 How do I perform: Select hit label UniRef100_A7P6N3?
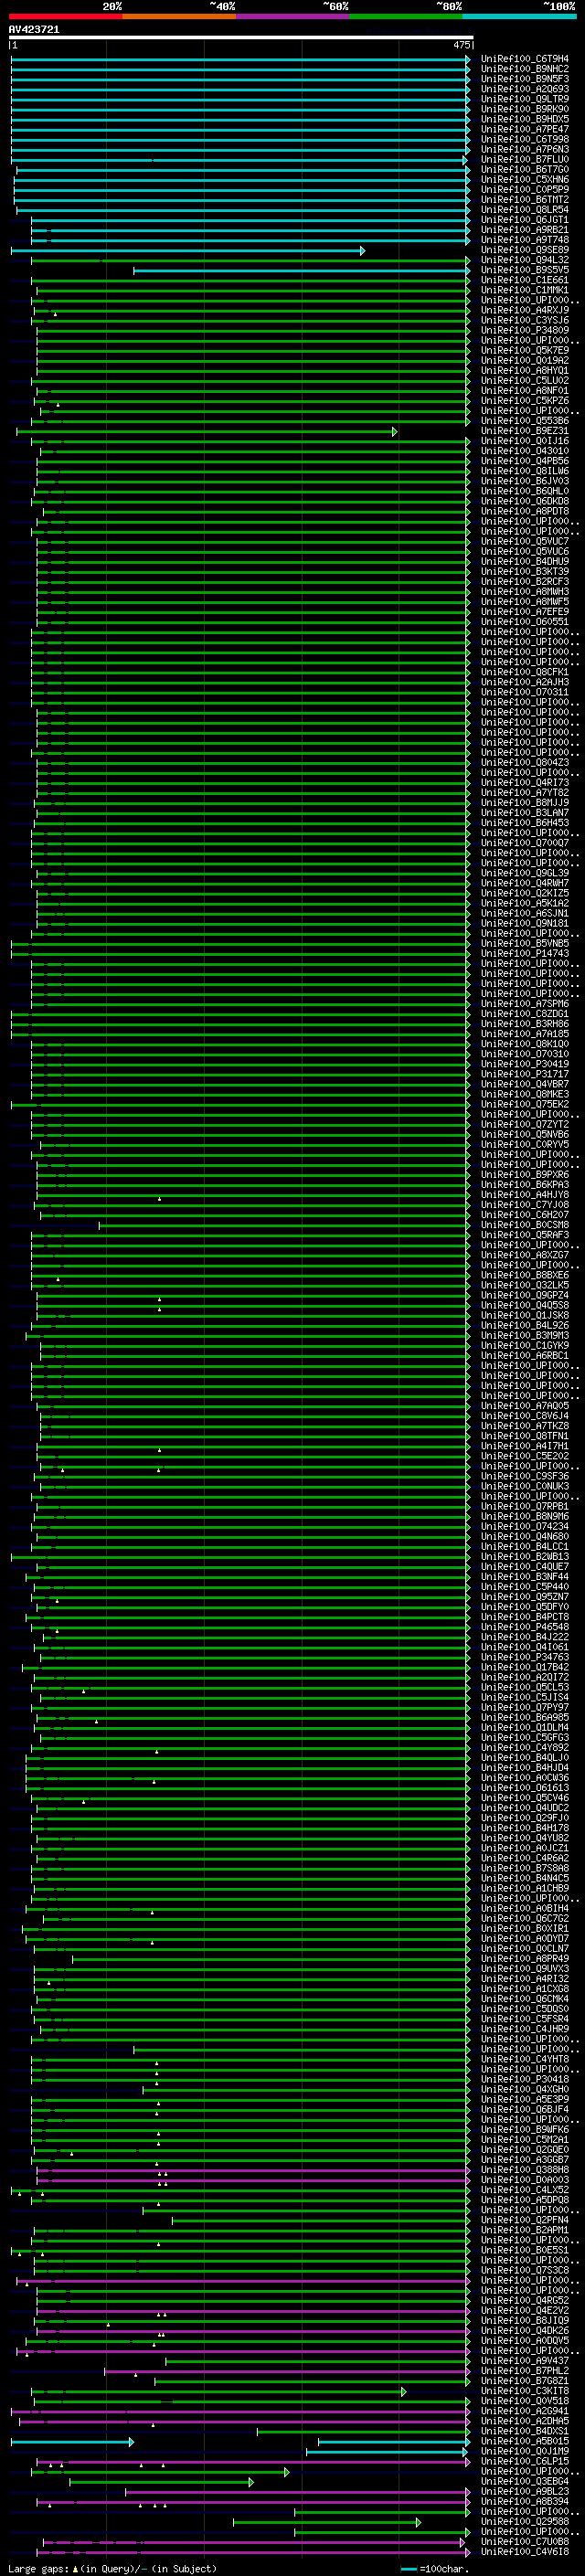(x=525, y=149)
